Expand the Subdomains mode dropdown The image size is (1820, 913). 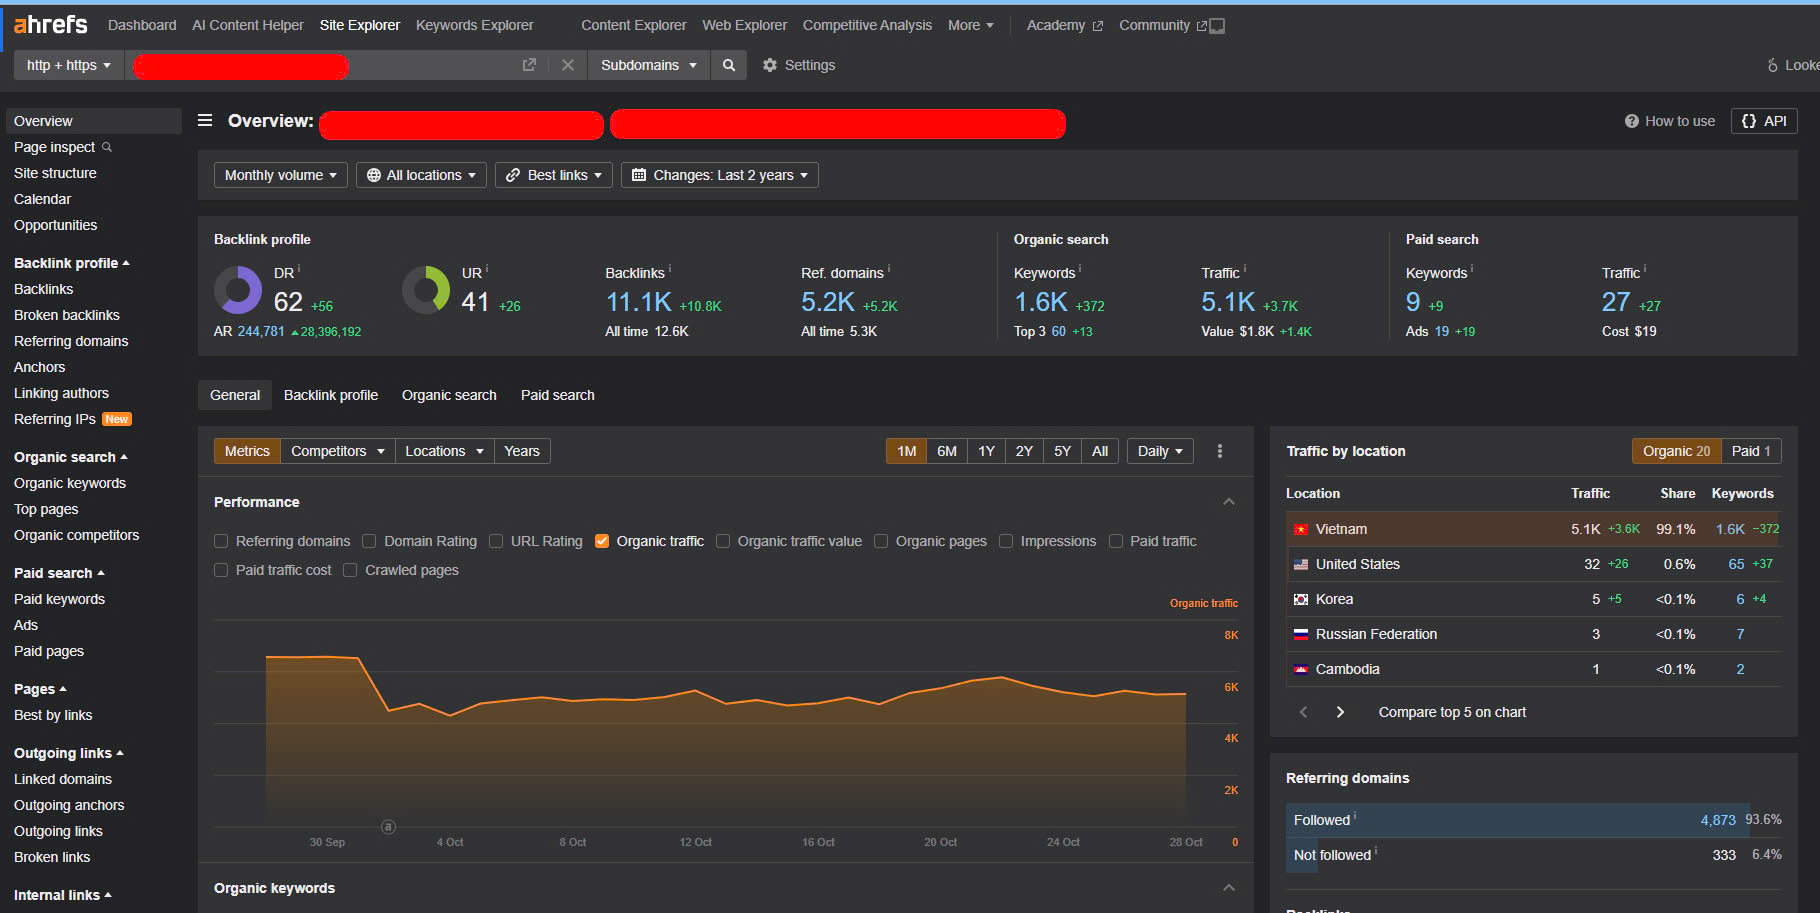[648, 65]
